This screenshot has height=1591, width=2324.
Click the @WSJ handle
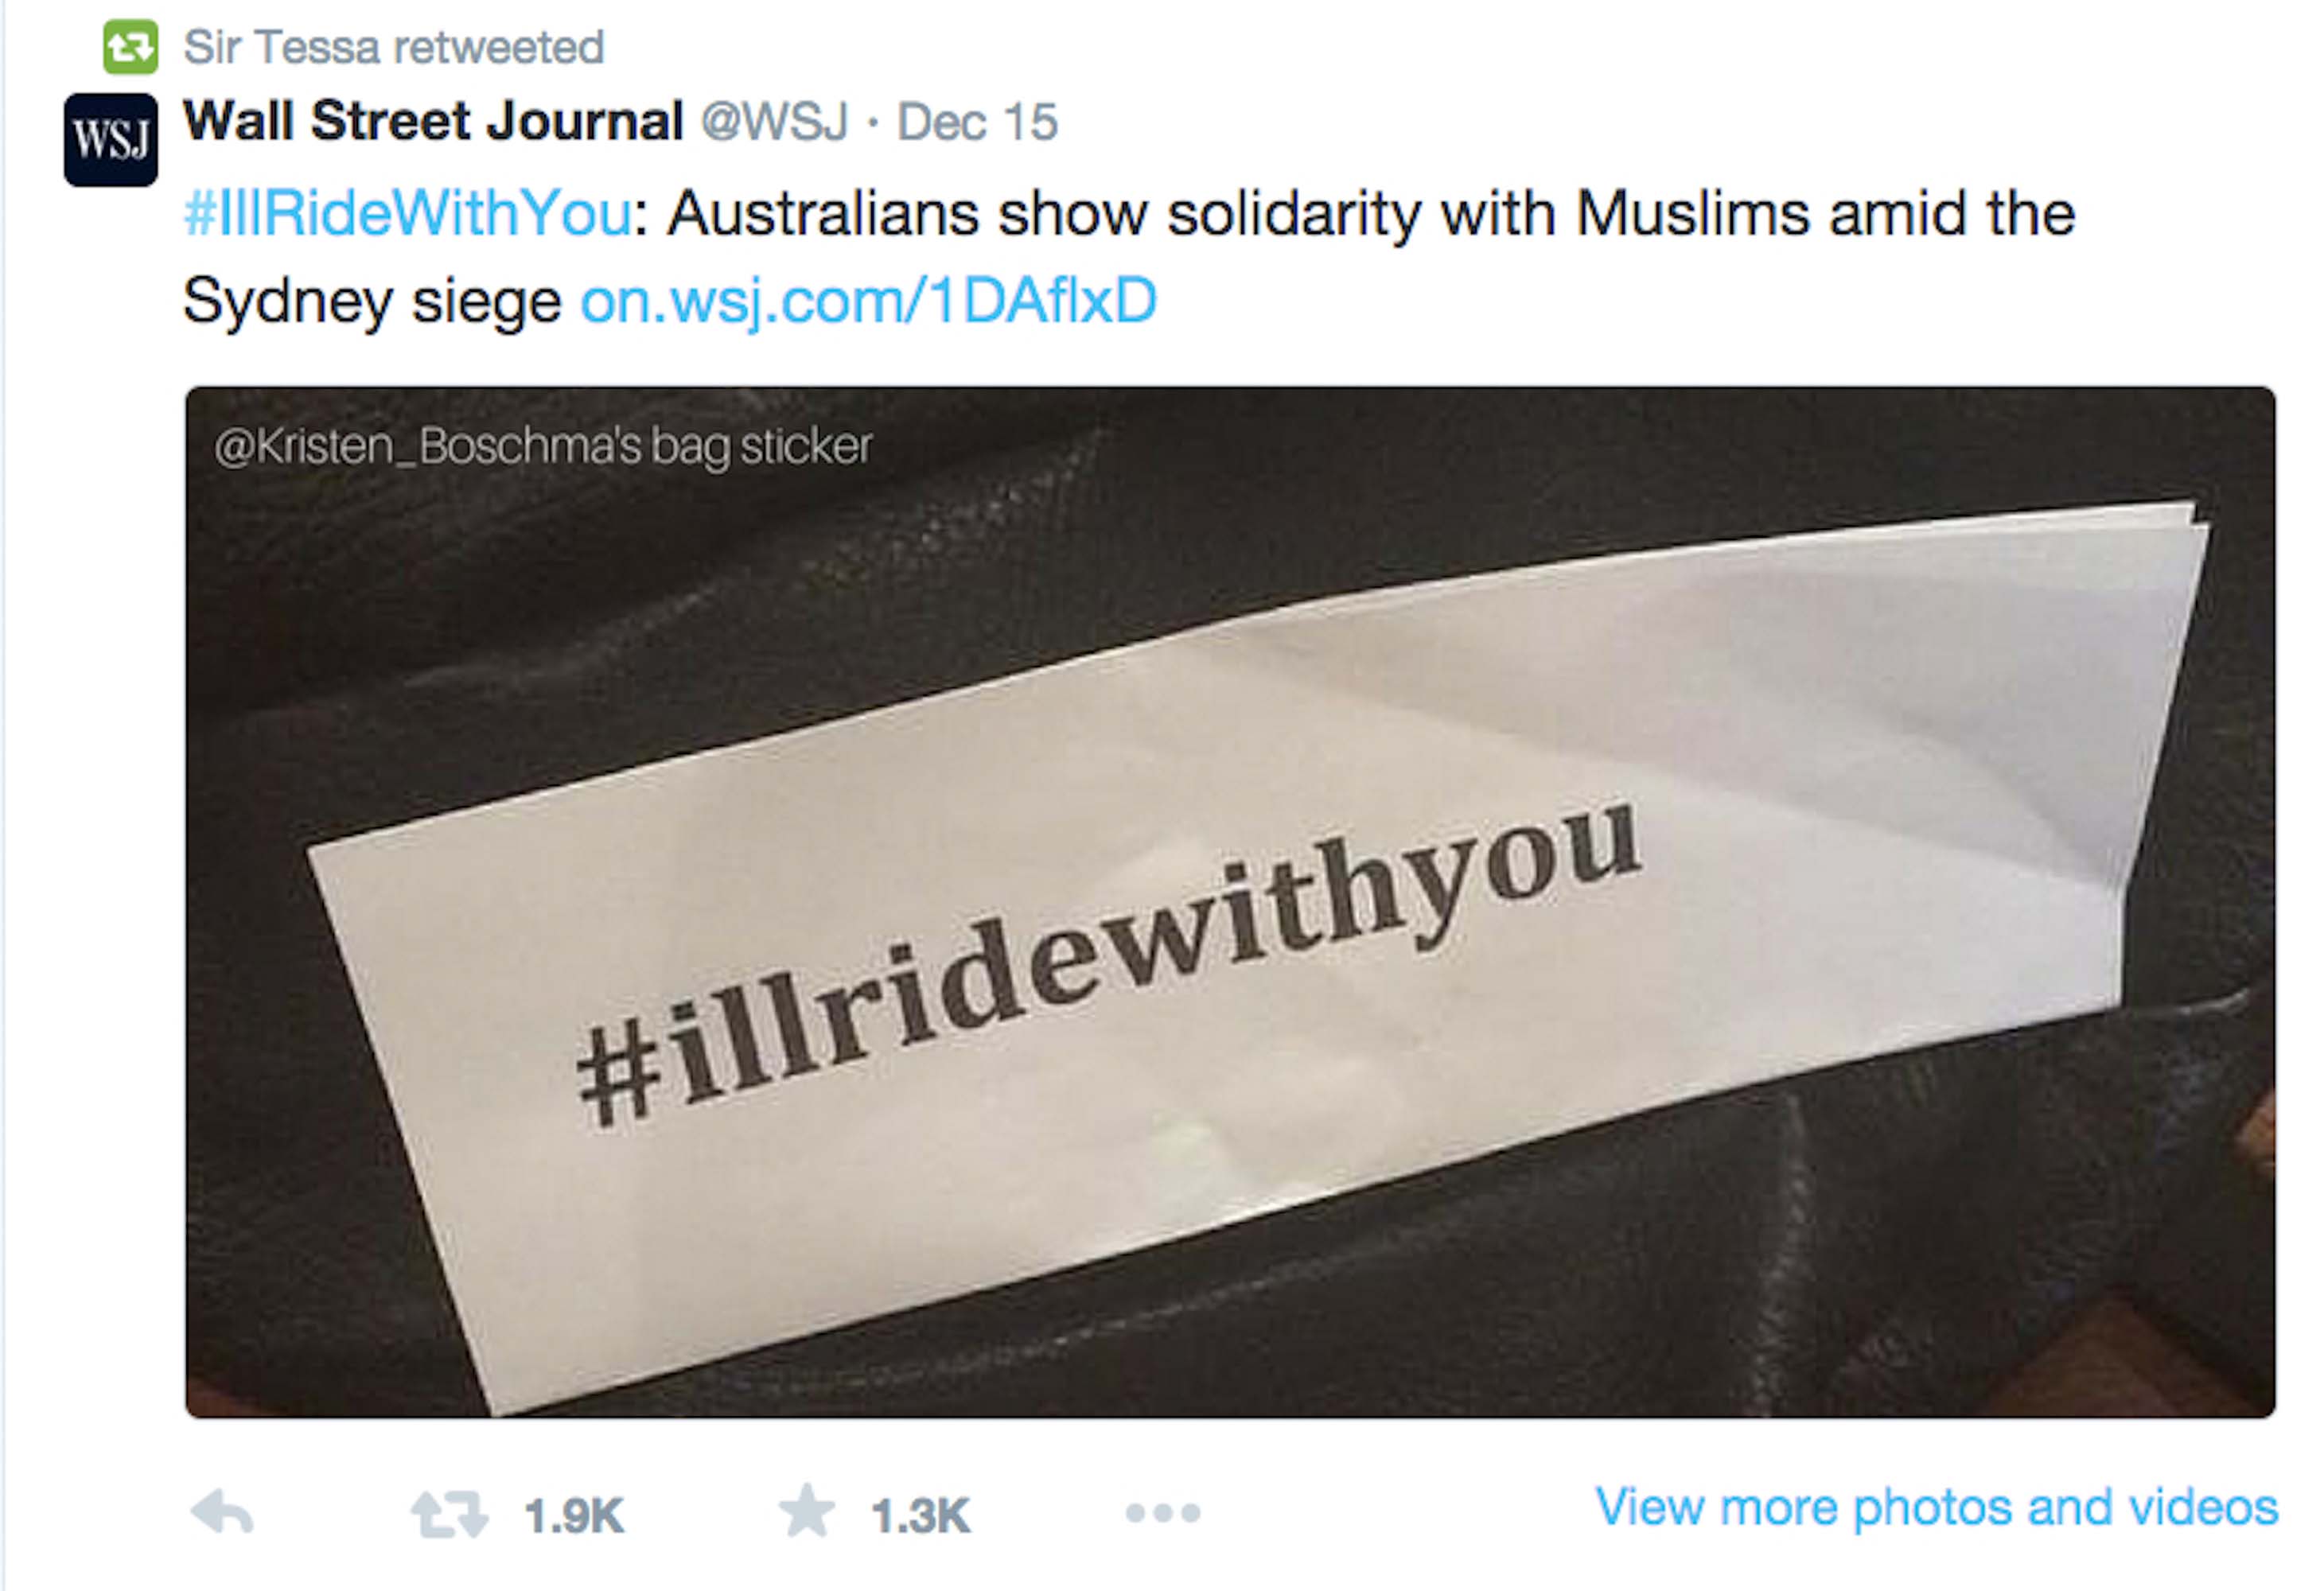point(774,122)
